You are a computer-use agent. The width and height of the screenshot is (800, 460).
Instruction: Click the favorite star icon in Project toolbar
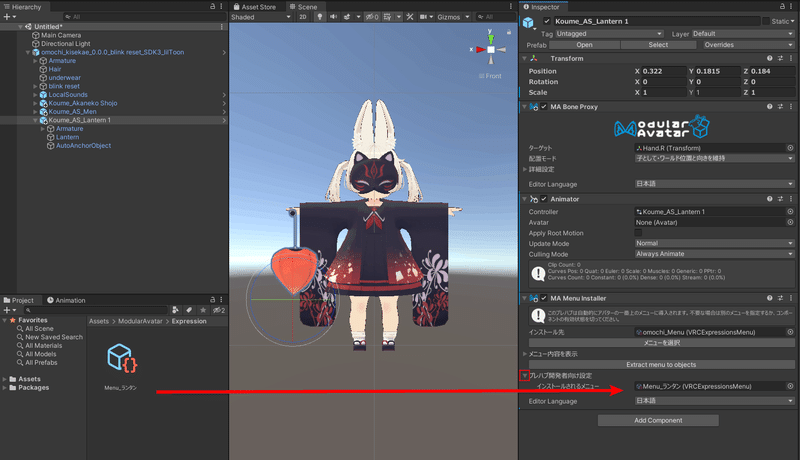[203, 310]
